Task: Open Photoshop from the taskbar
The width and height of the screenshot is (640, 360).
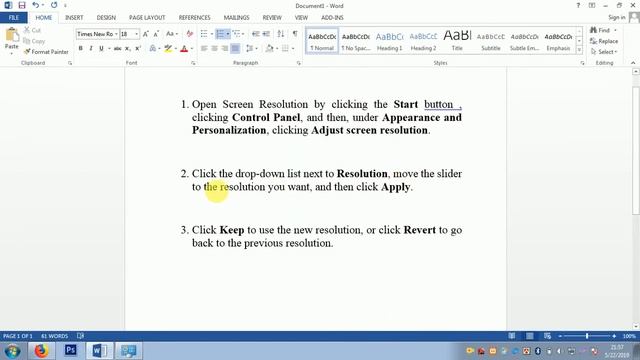Action: click(x=71, y=351)
